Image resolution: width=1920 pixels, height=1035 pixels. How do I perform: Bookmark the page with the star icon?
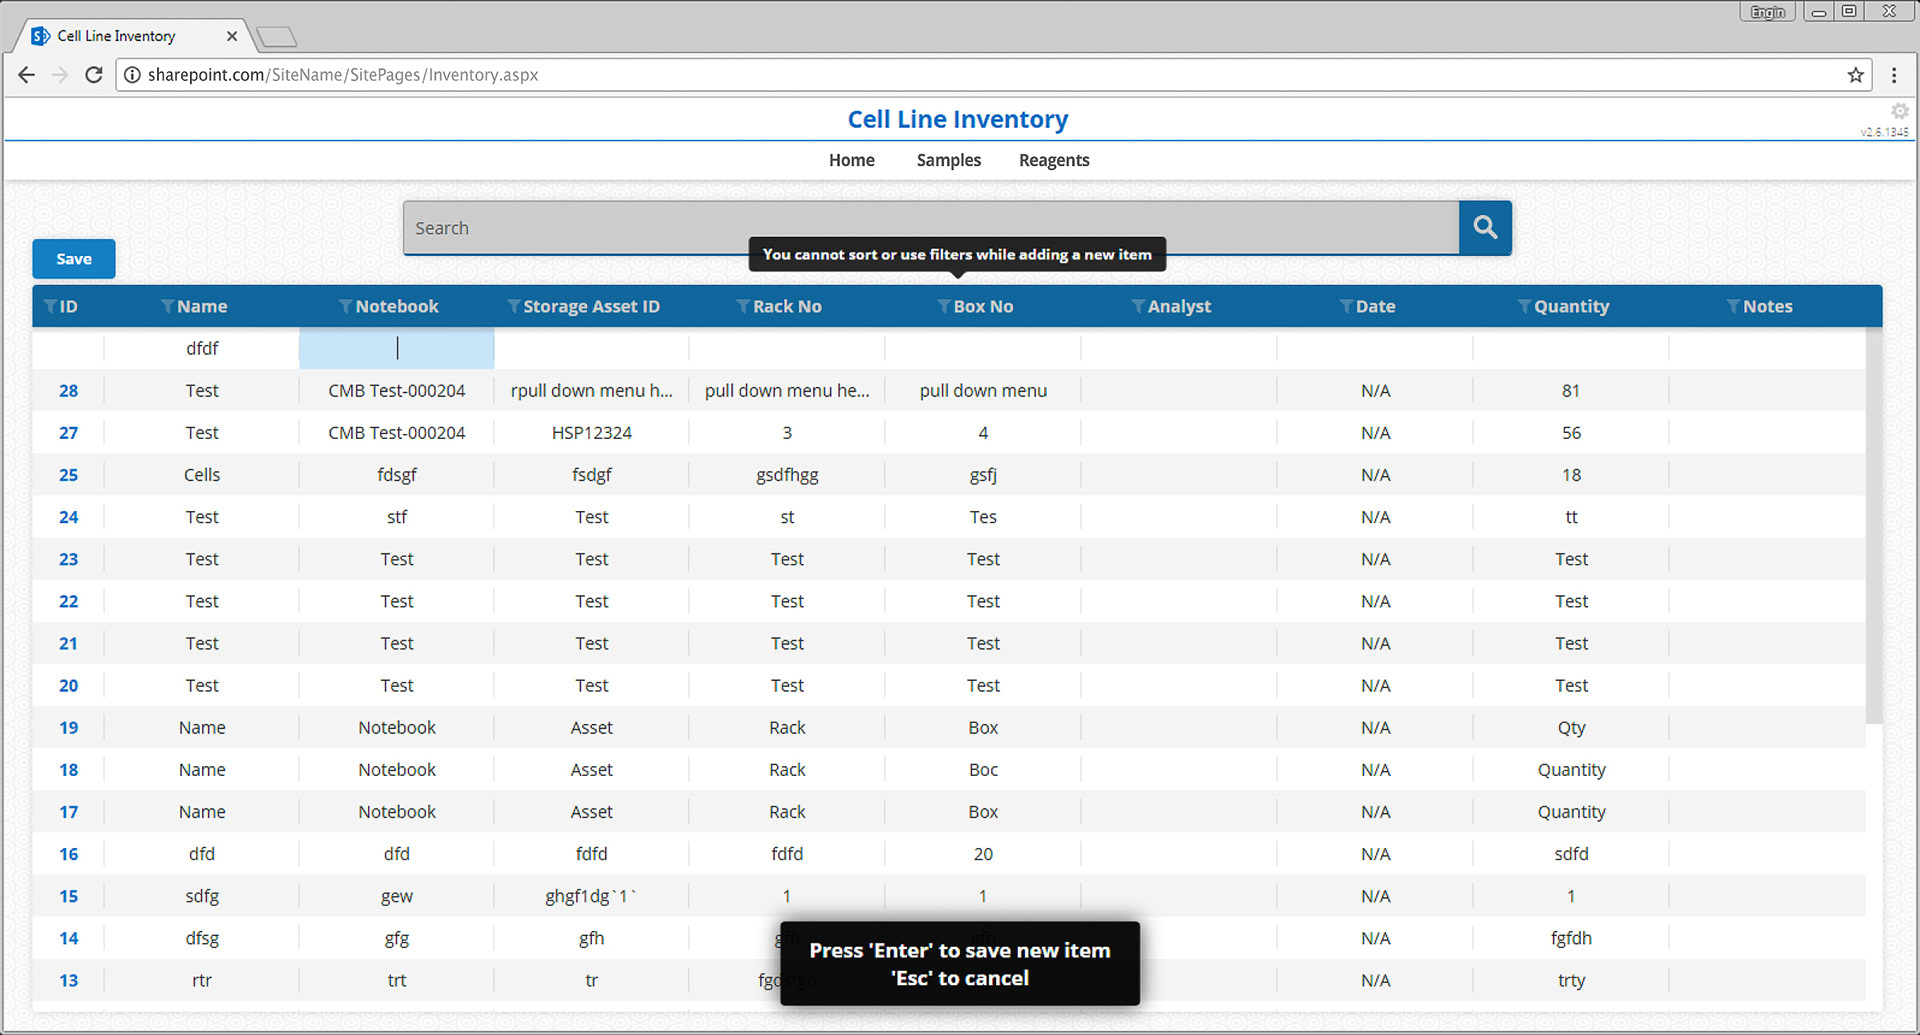[1856, 74]
